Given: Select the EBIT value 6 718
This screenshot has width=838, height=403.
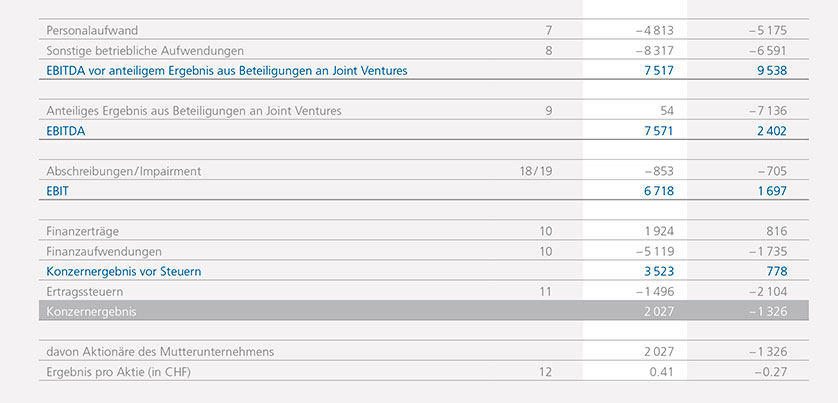Looking at the screenshot, I should pos(649,190).
